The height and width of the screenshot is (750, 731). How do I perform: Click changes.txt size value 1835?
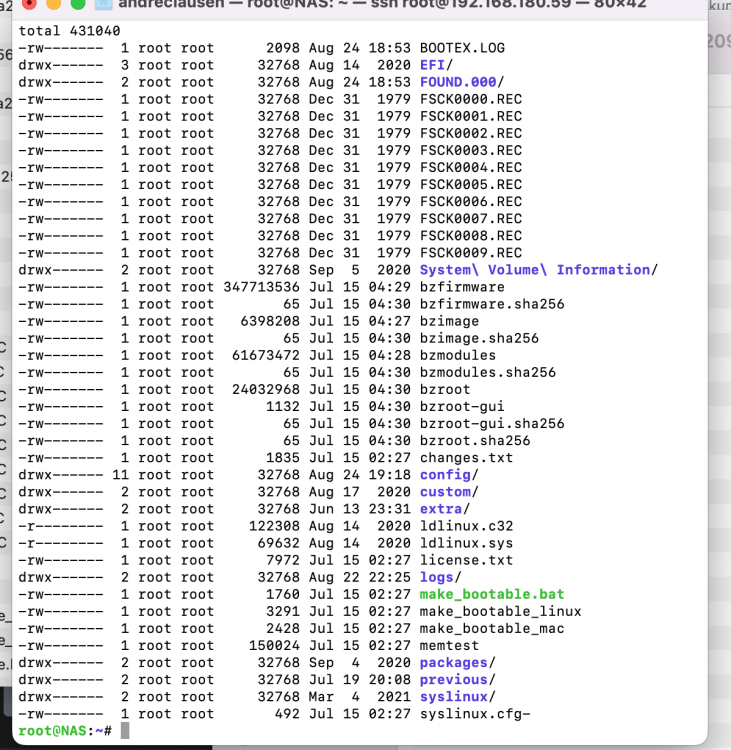[x=283, y=458]
